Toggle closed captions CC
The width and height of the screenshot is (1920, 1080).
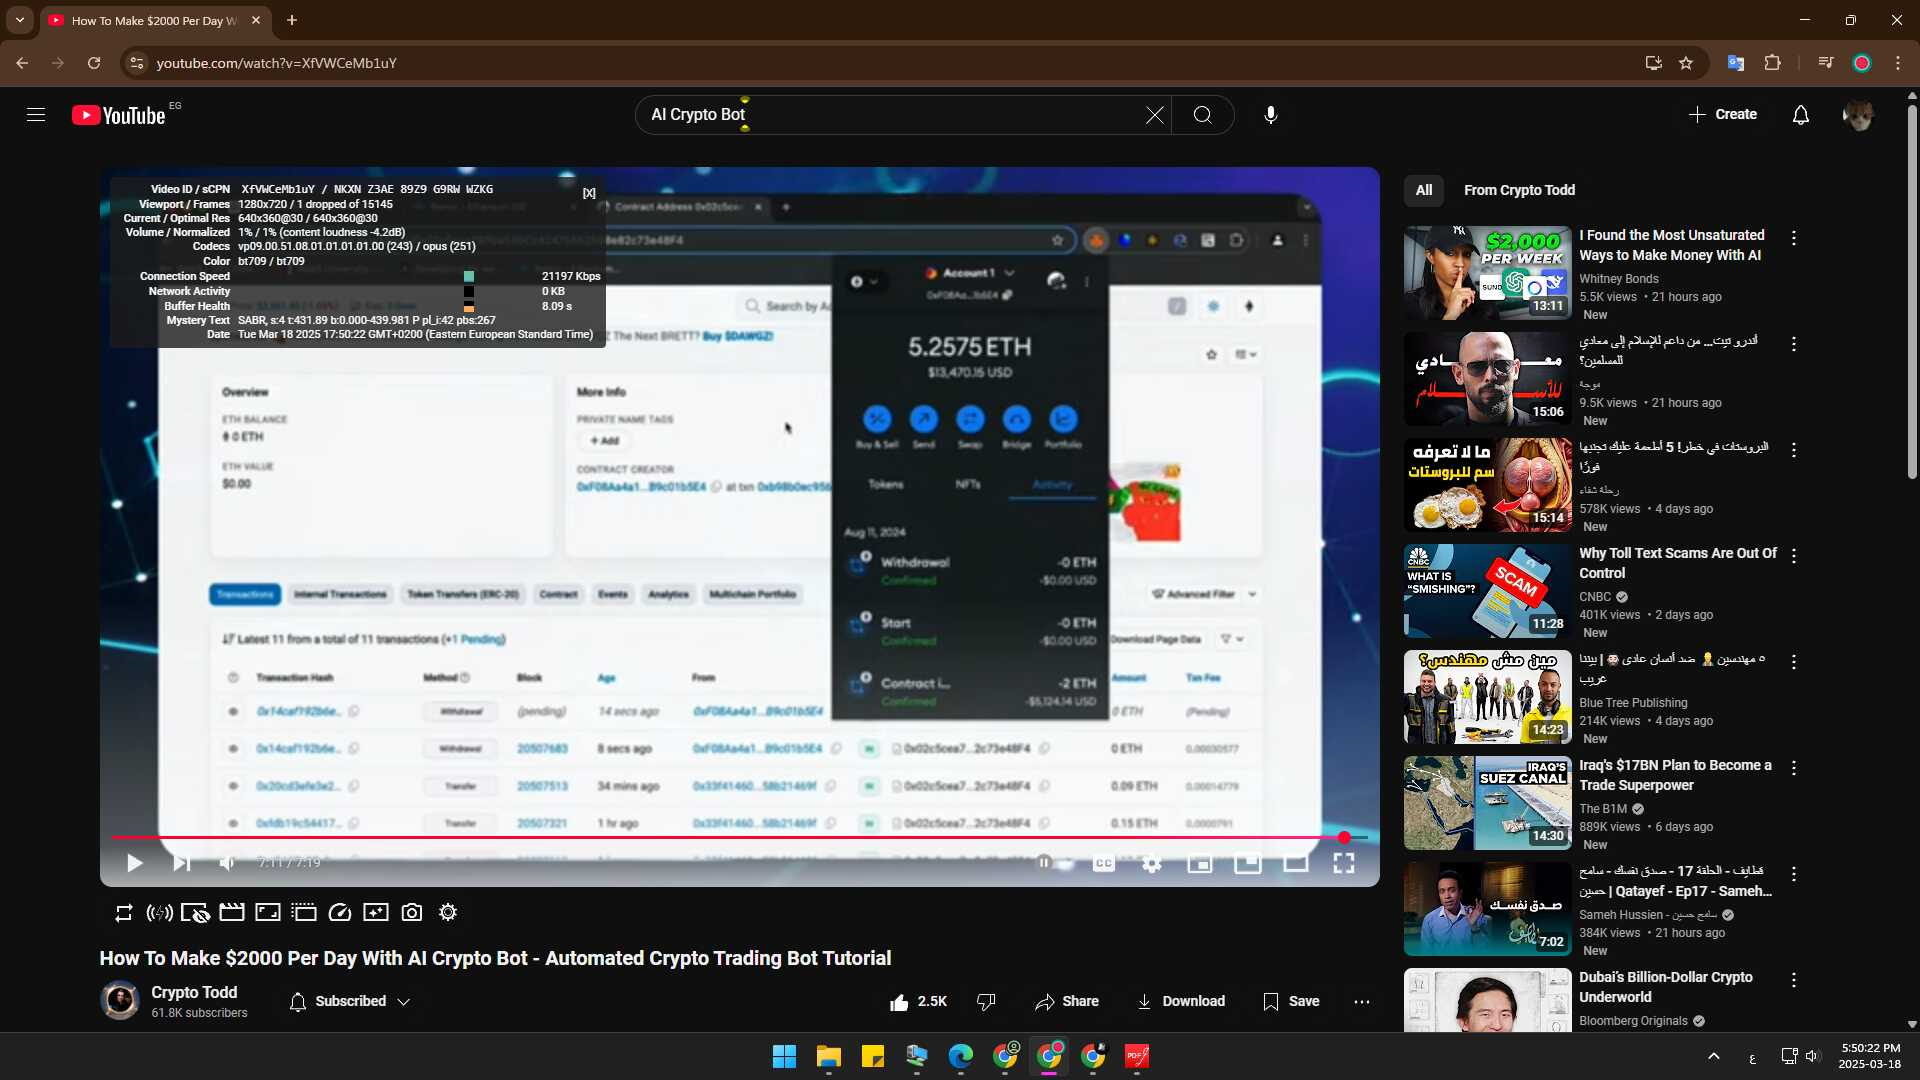(1103, 863)
